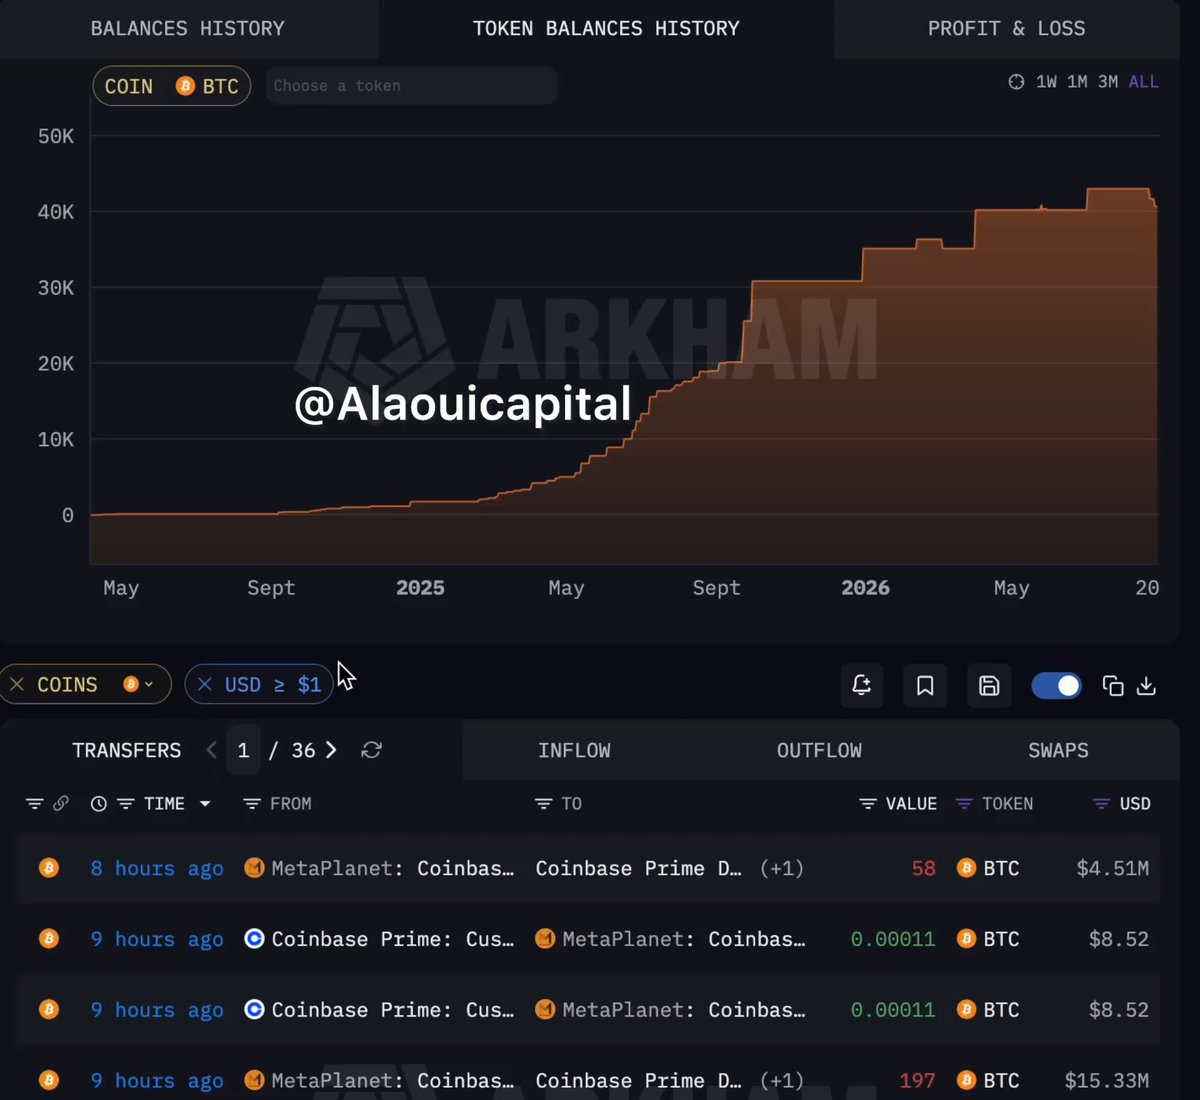Open the SWAPS tab
The height and width of the screenshot is (1100, 1200).
pyautogui.click(x=1058, y=750)
